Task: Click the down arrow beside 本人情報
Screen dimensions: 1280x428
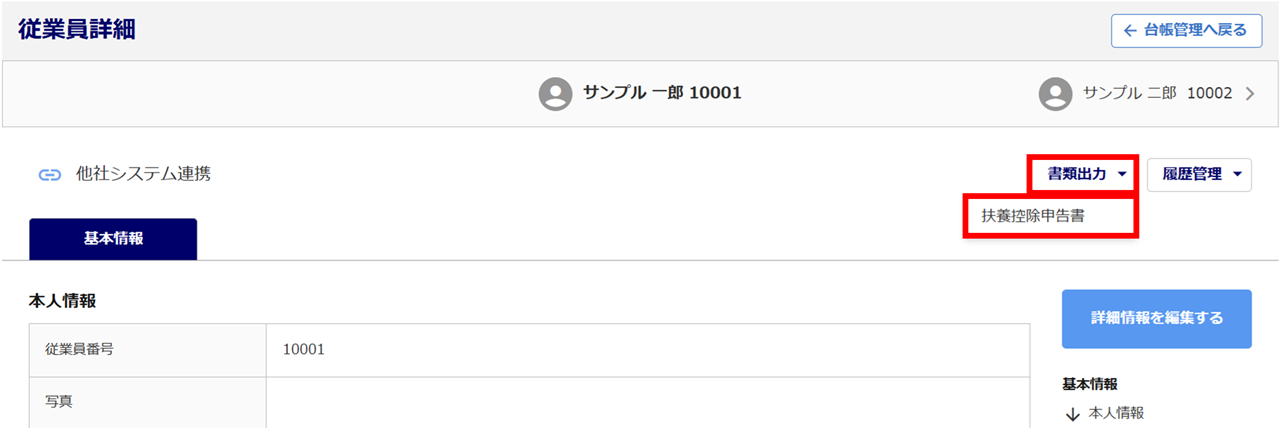Action: [1072, 413]
